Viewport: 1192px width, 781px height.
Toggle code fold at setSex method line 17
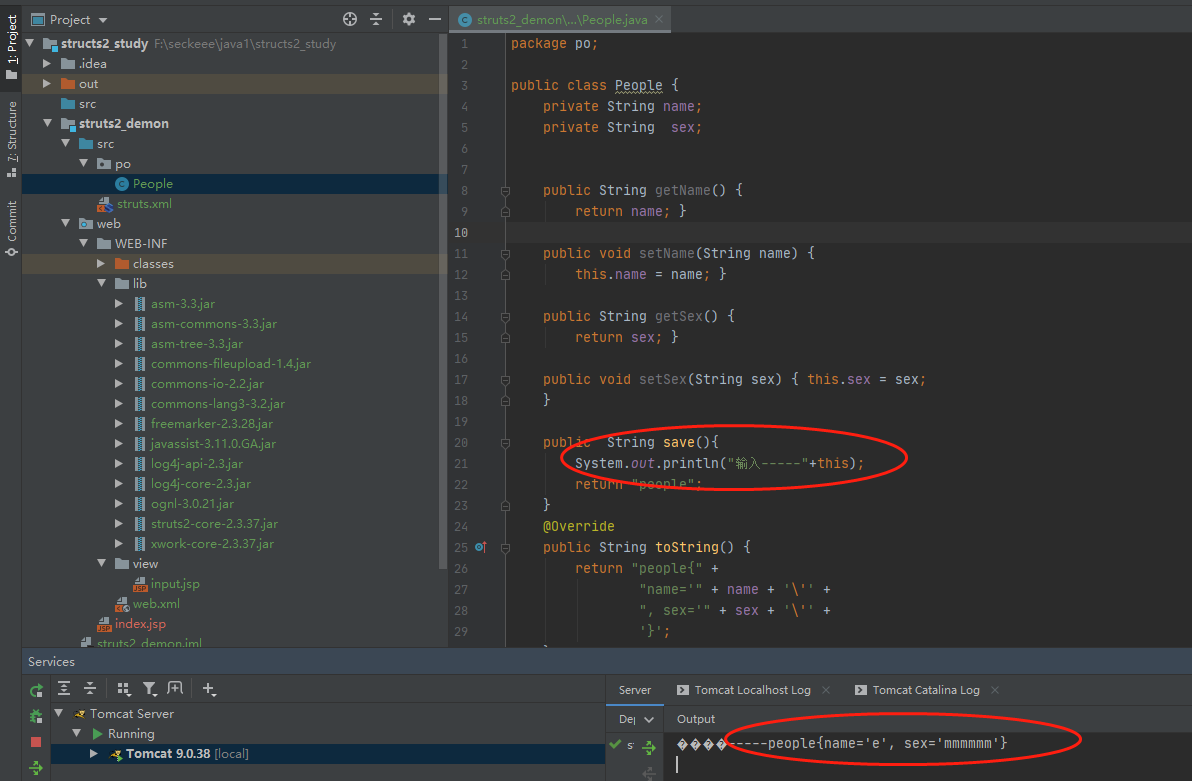(505, 379)
